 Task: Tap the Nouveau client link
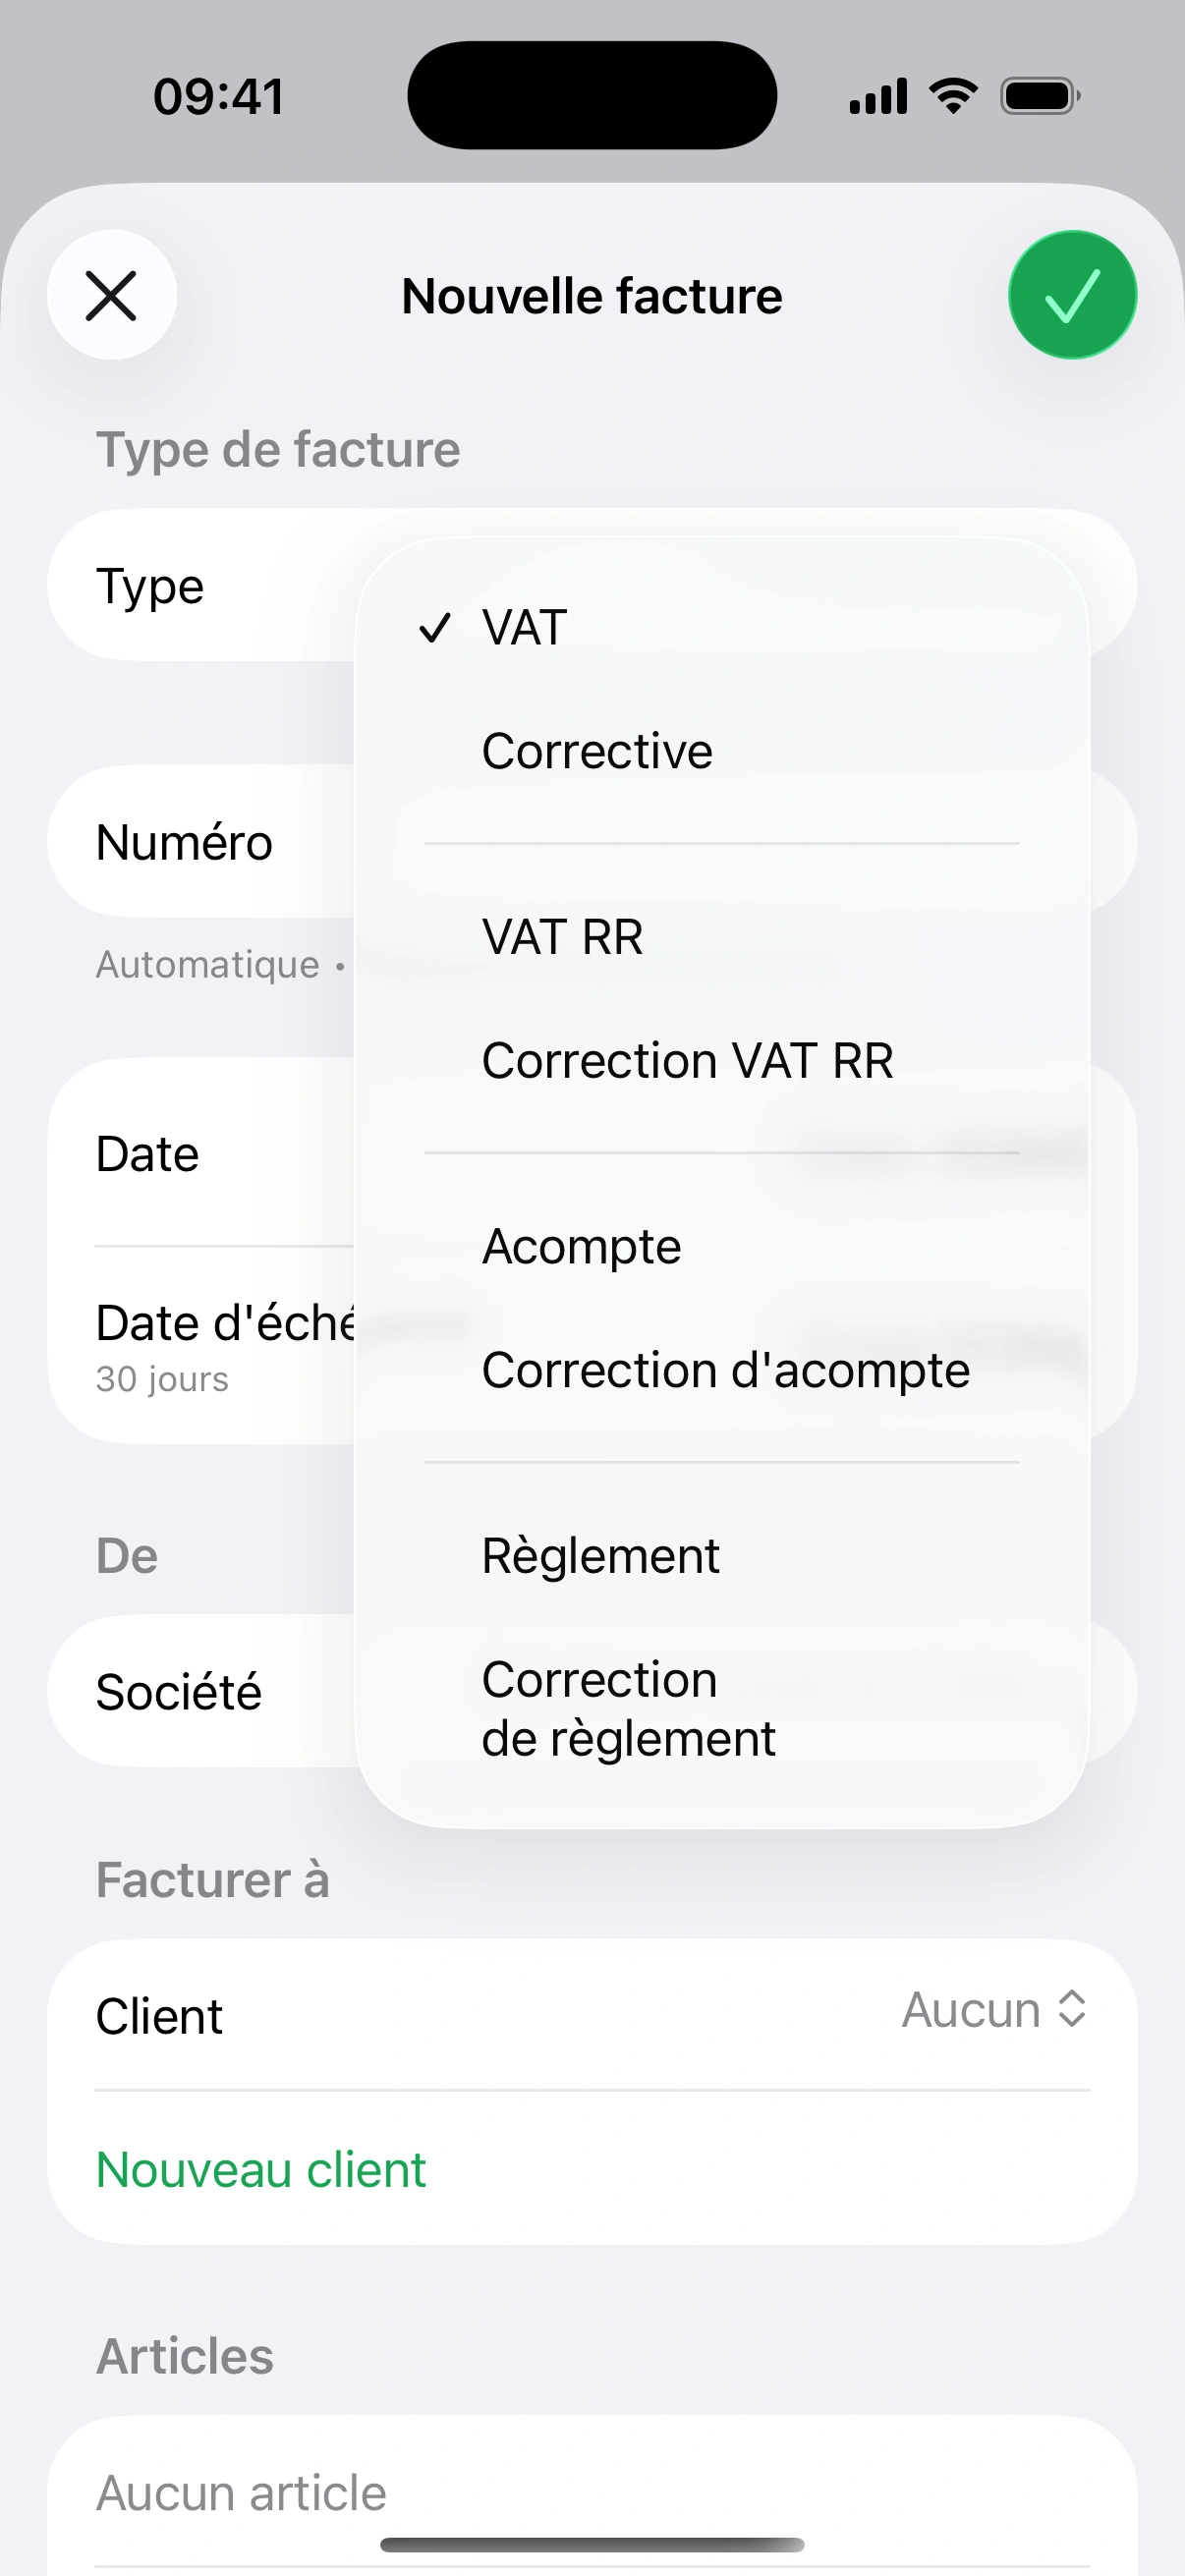(261, 2170)
